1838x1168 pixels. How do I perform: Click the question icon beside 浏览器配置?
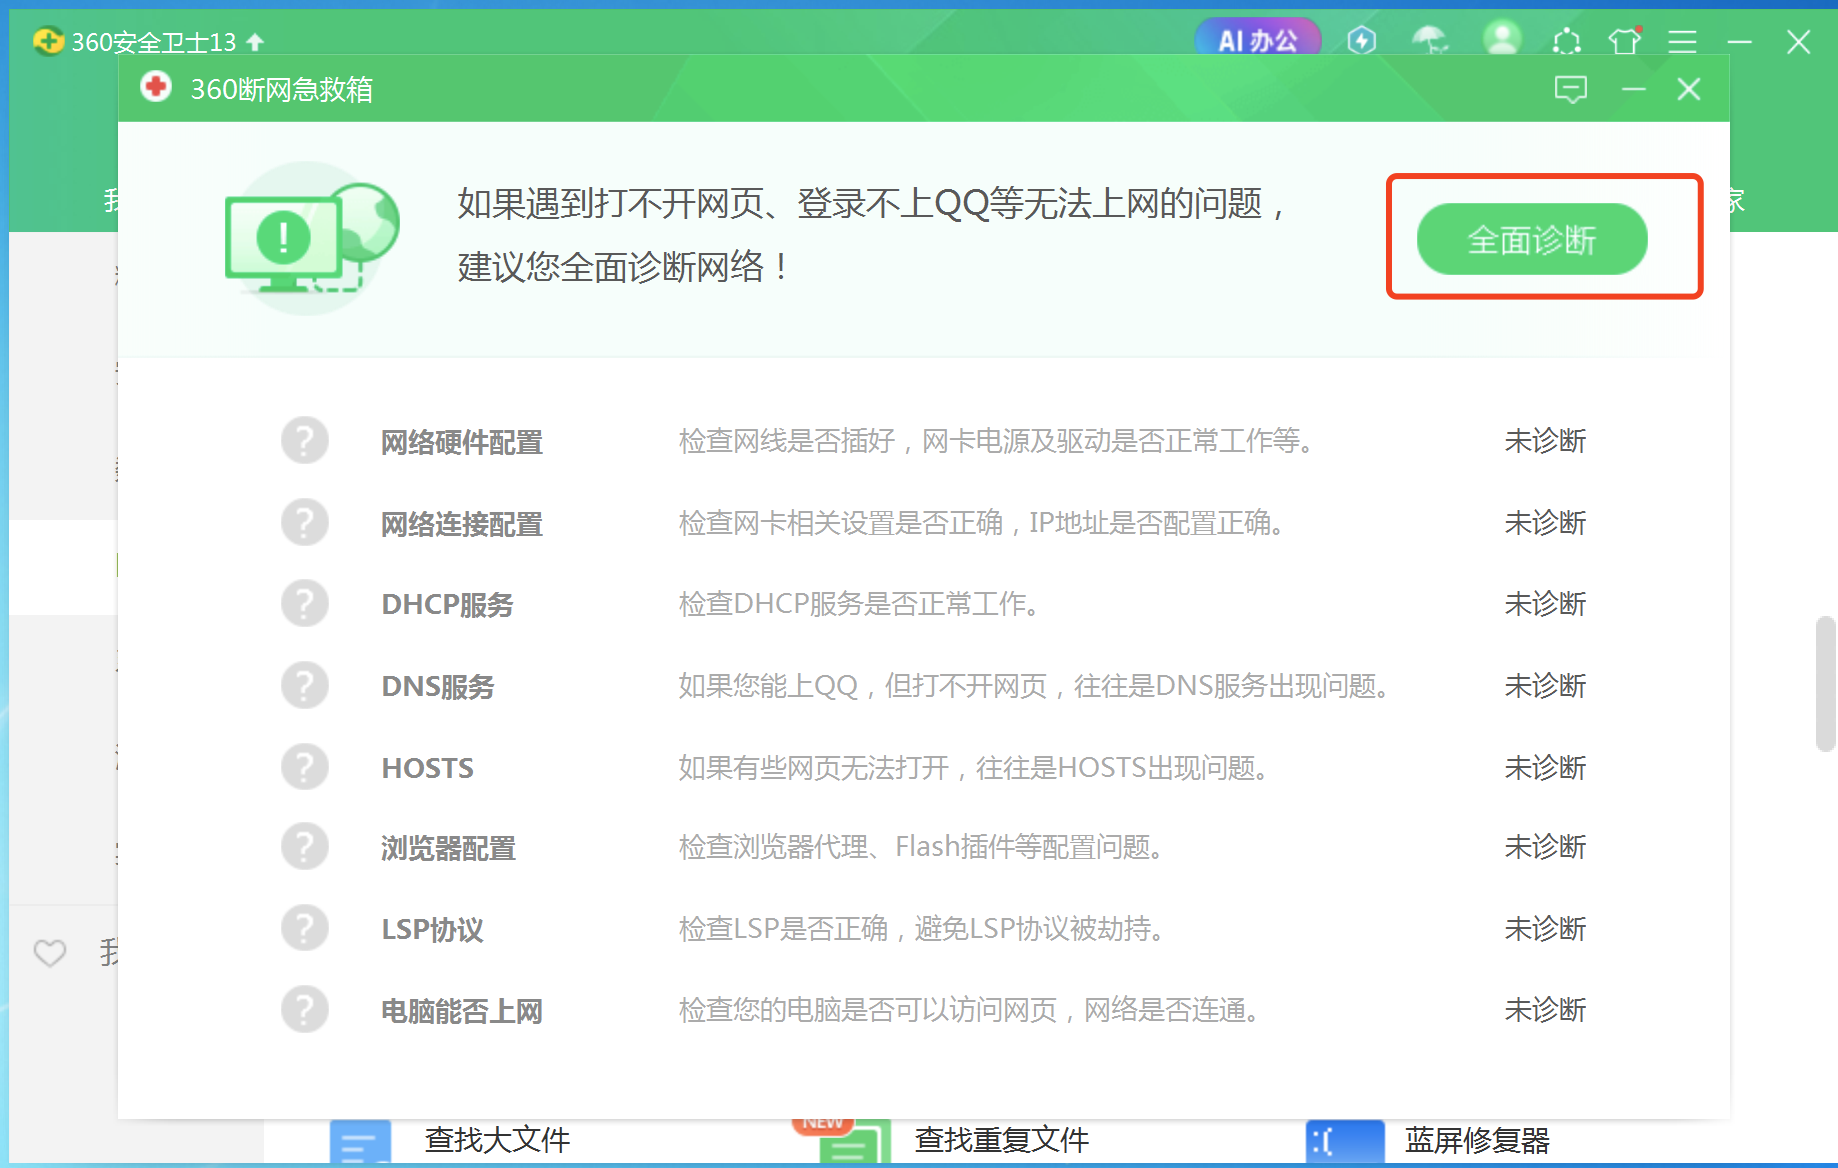click(x=305, y=847)
